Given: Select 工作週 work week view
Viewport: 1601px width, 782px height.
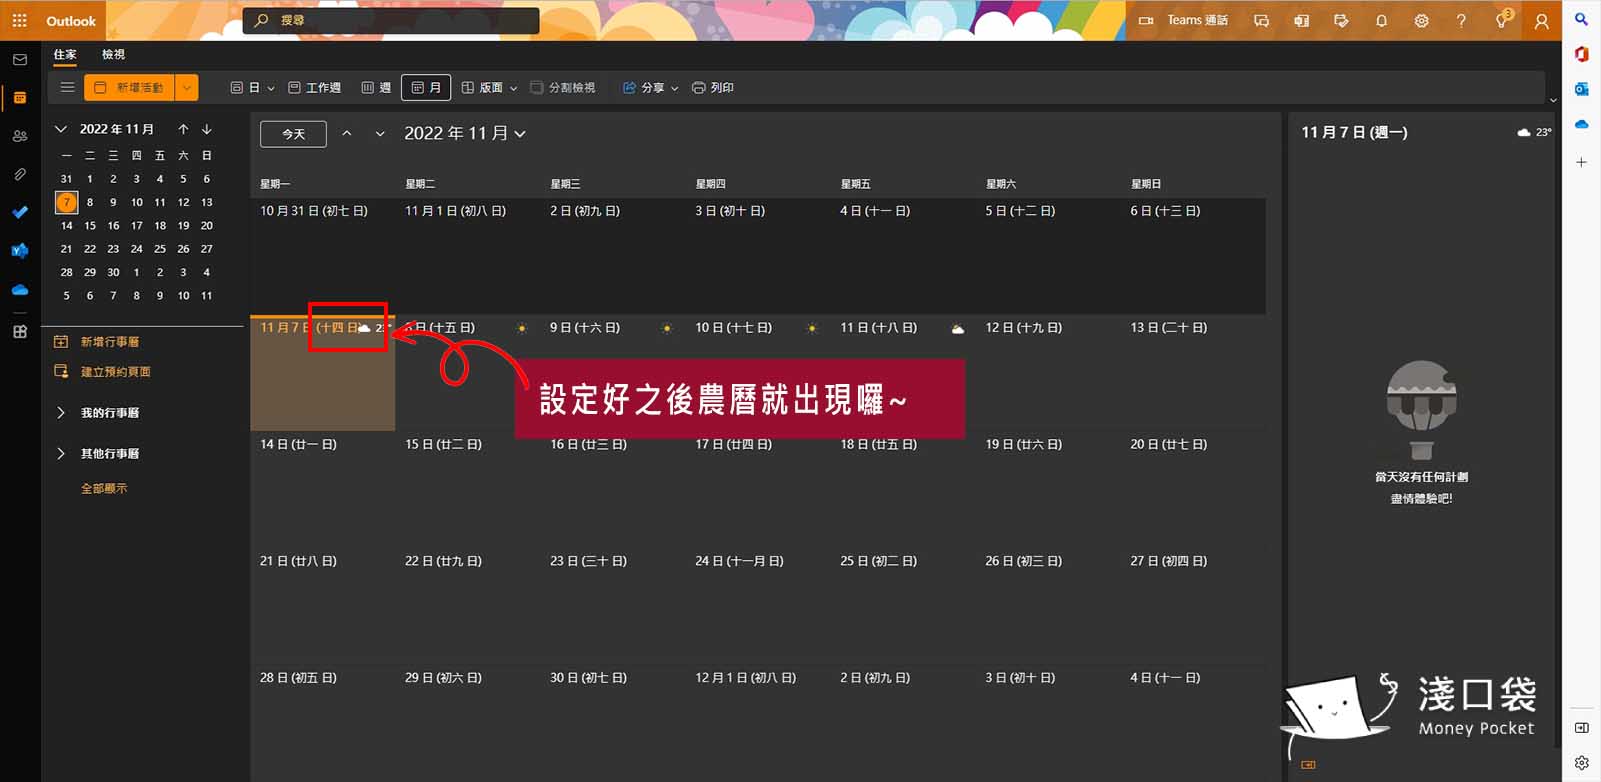Looking at the screenshot, I should click(315, 88).
